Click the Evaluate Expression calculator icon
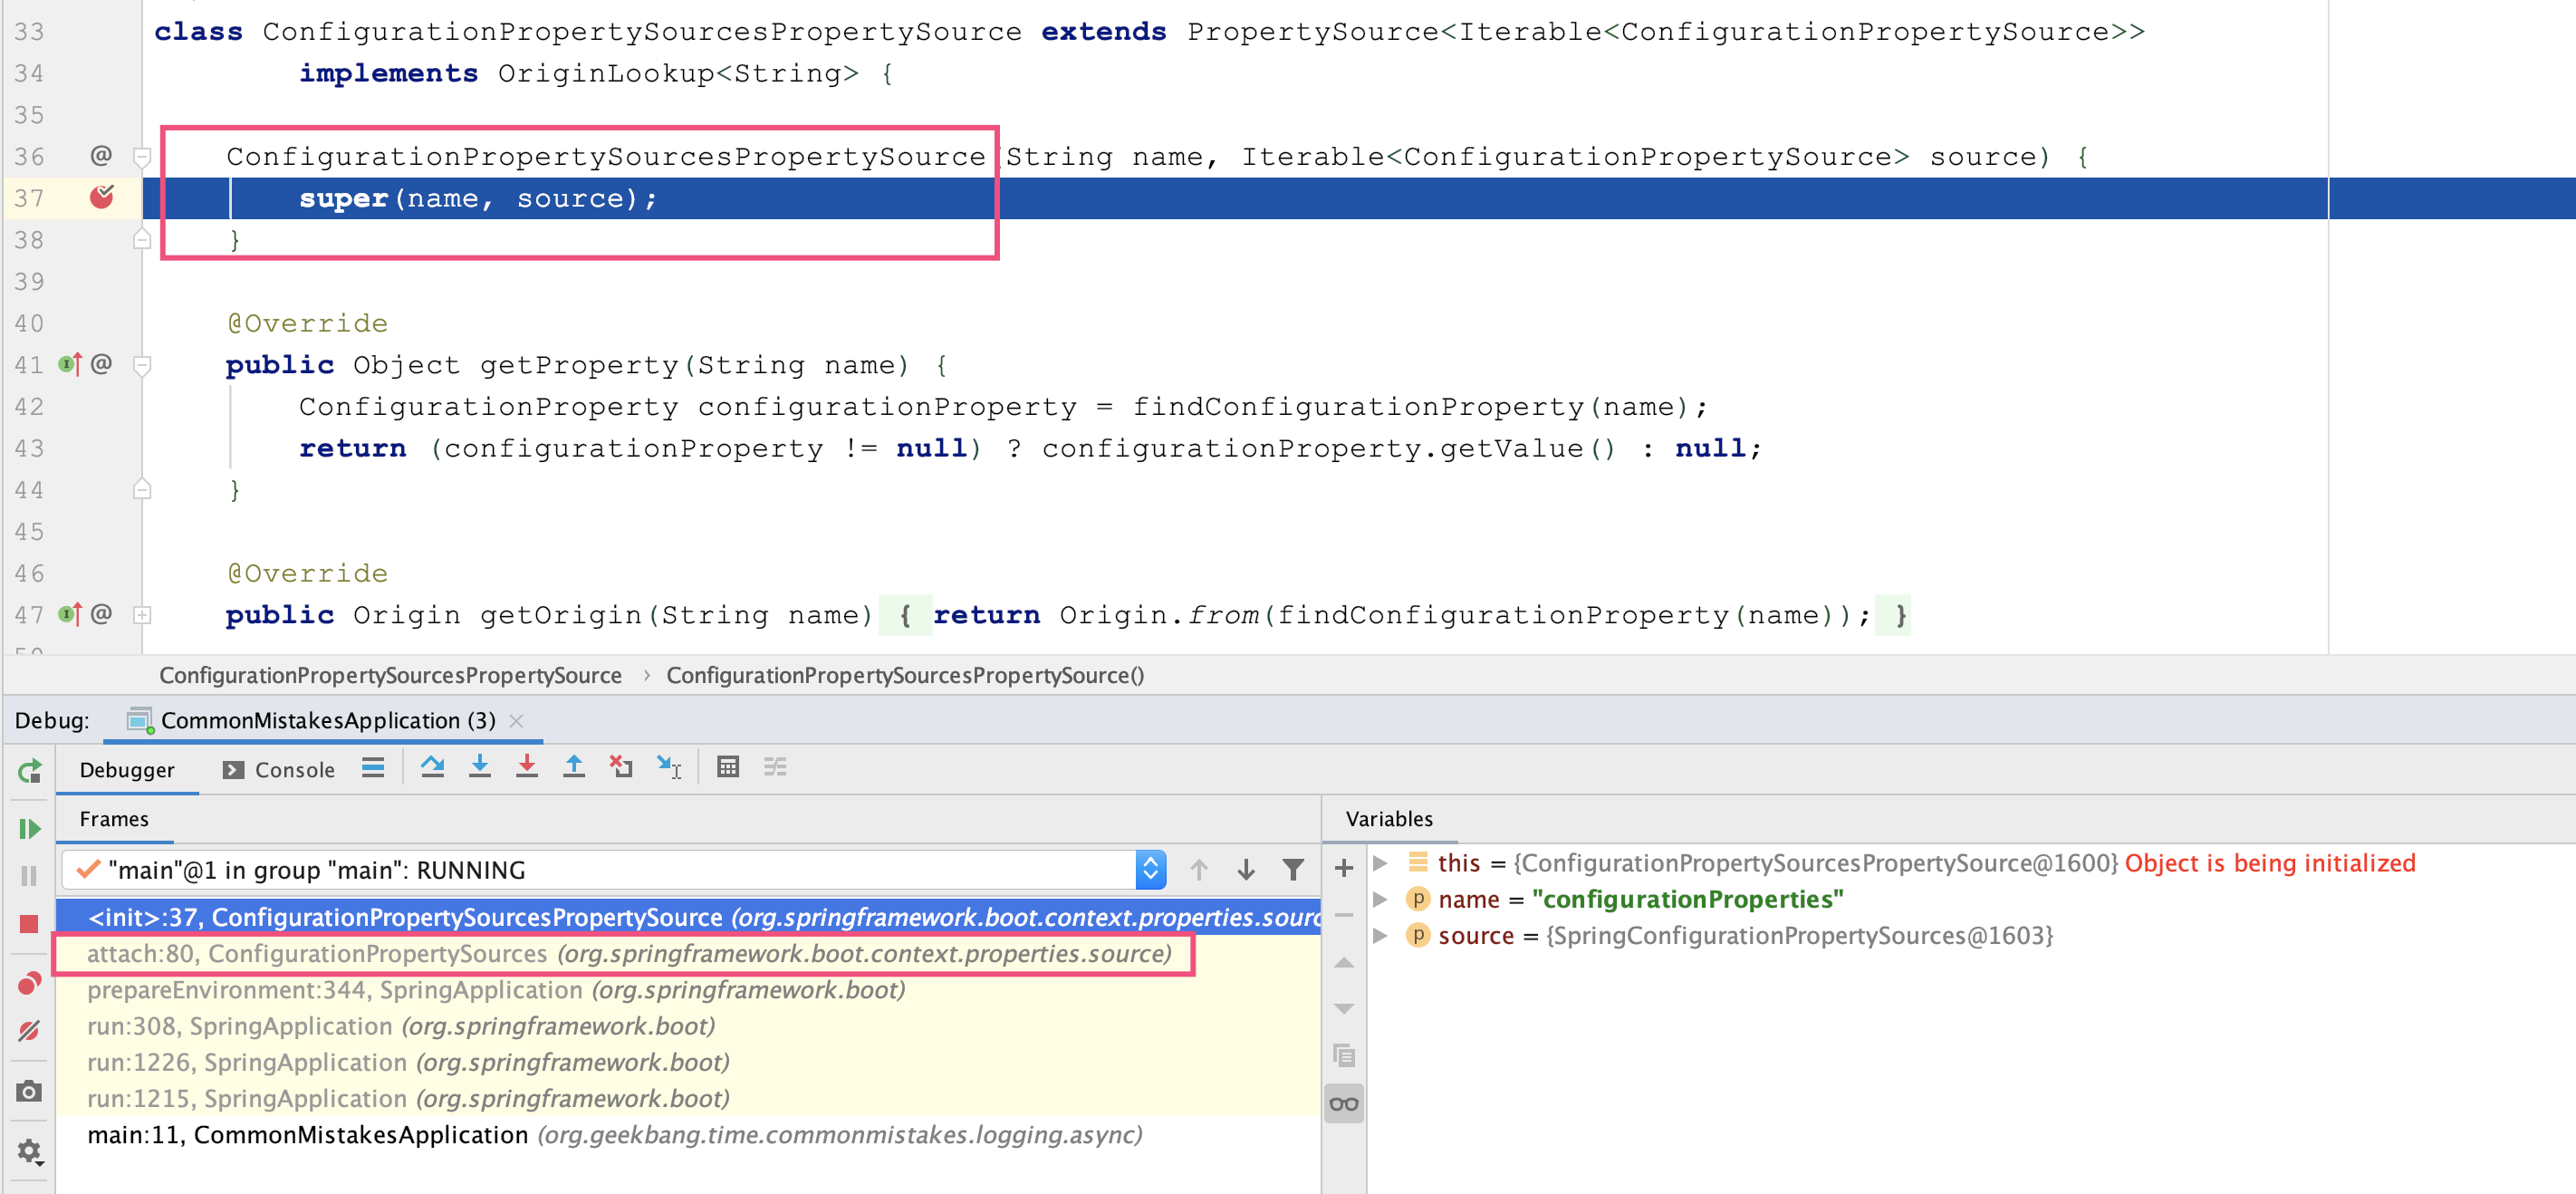This screenshot has height=1194, width=2576. pos(728,768)
